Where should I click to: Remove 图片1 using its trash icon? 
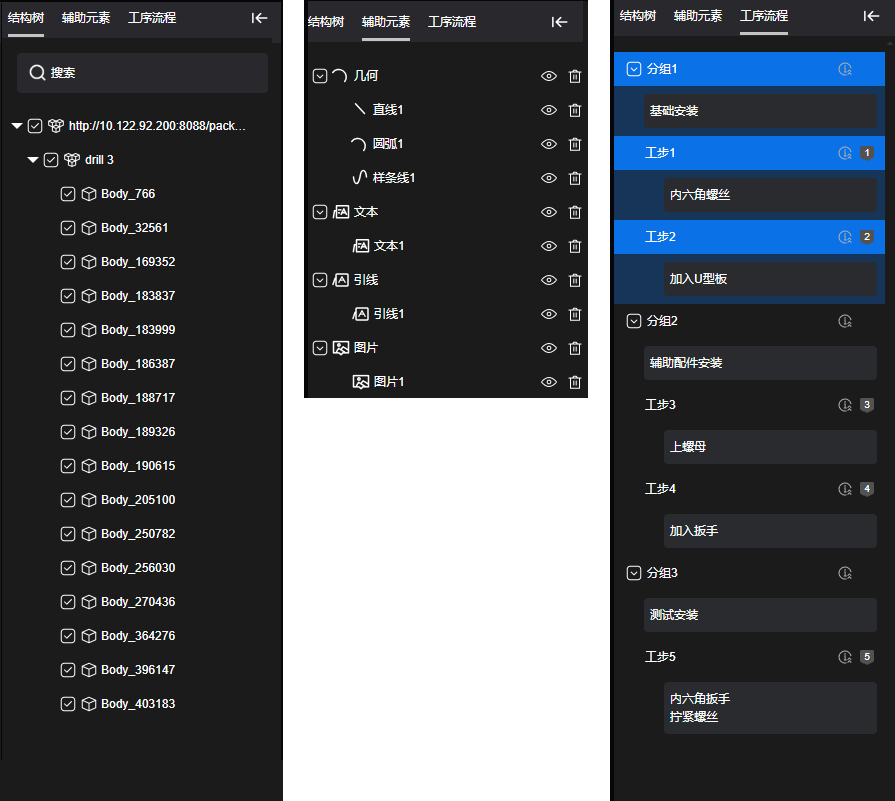point(575,382)
